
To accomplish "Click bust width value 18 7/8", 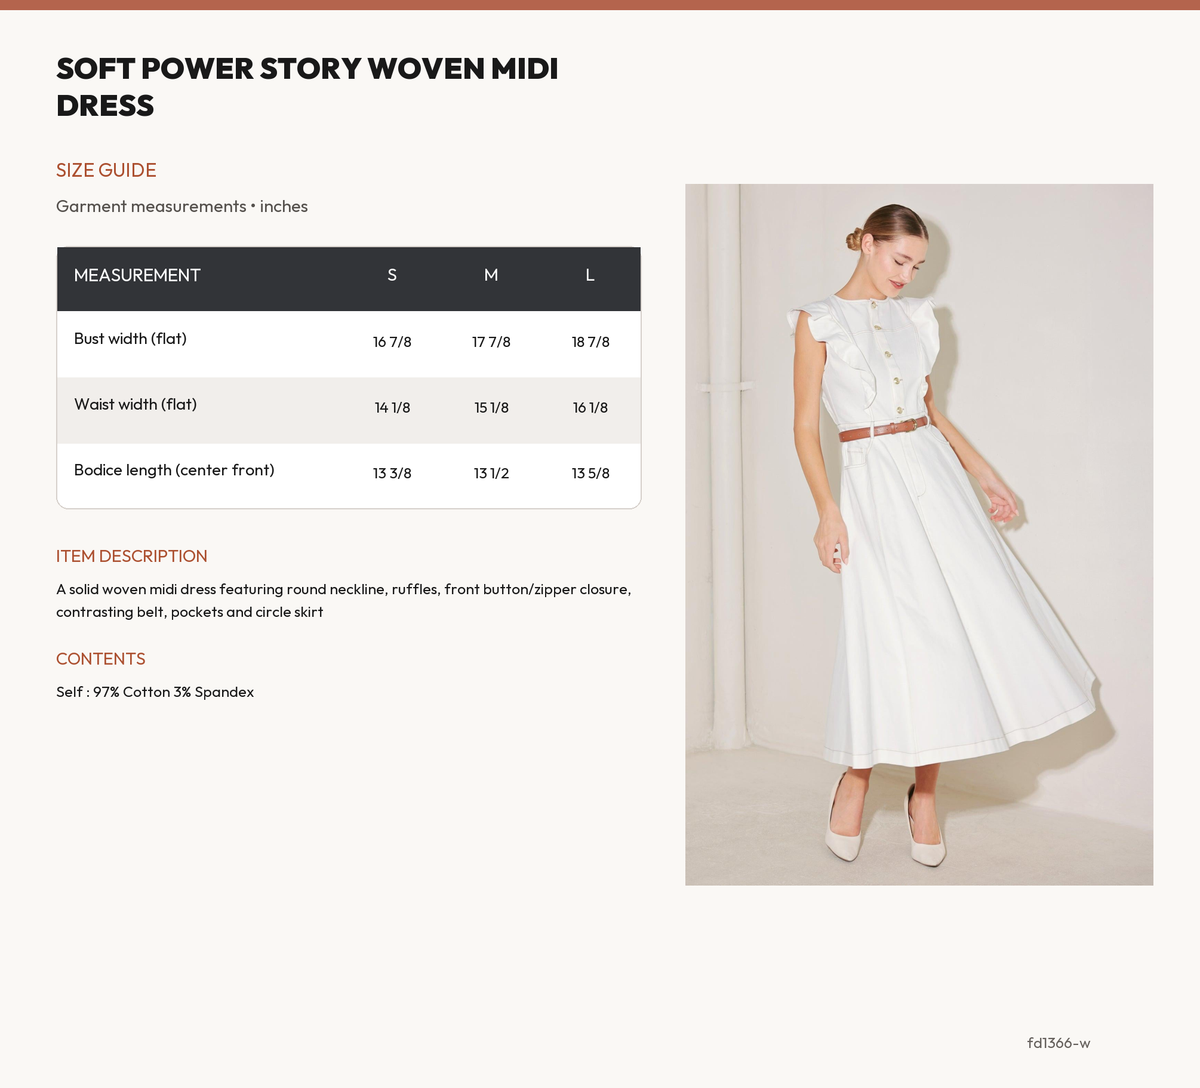I will pos(590,342).
